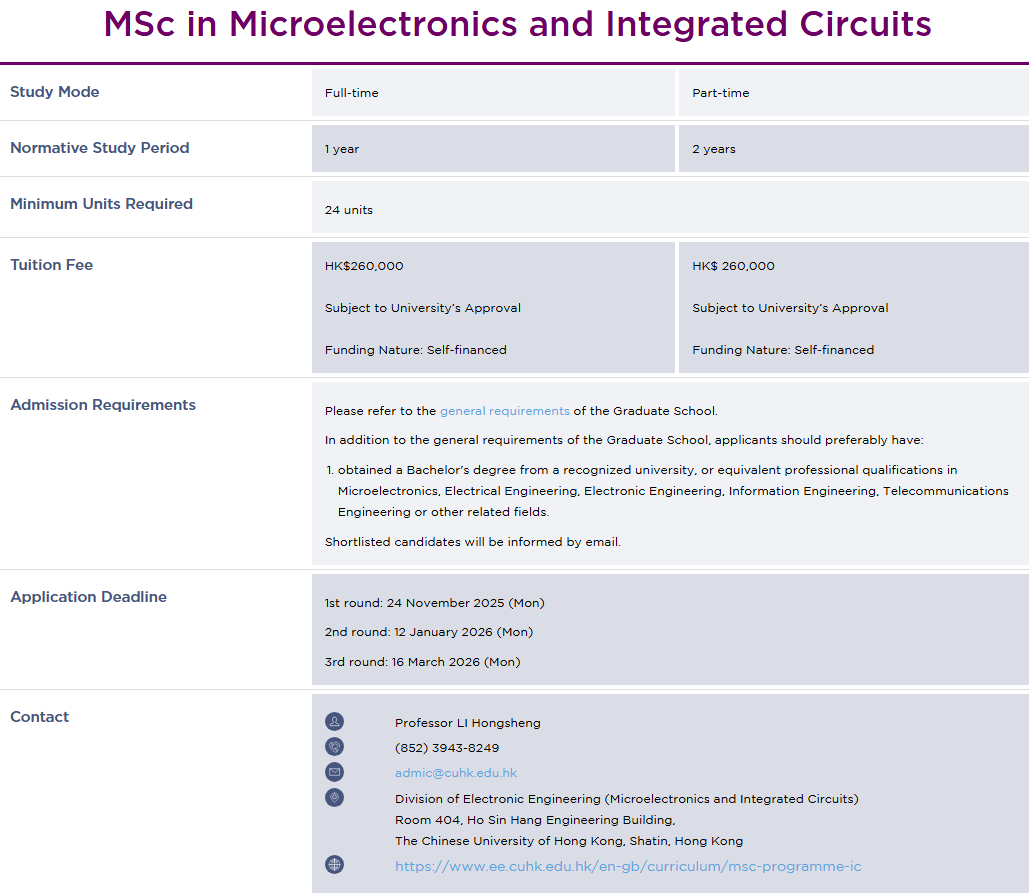Click the phone number (852) 3943-8249
Image resolution: width=1029 pixels, height=893 pixels.
click(447, 748)
